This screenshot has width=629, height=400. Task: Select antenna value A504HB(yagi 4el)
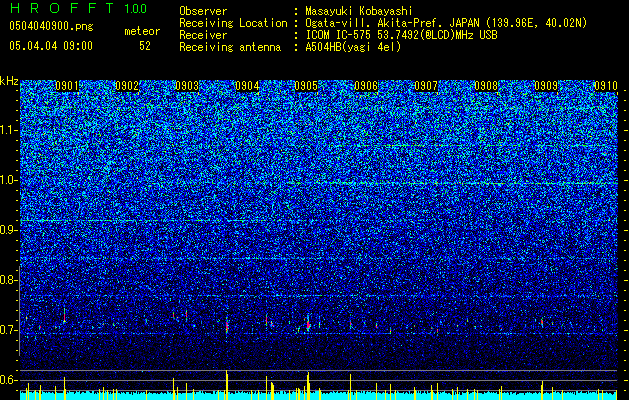coord(353,47)
